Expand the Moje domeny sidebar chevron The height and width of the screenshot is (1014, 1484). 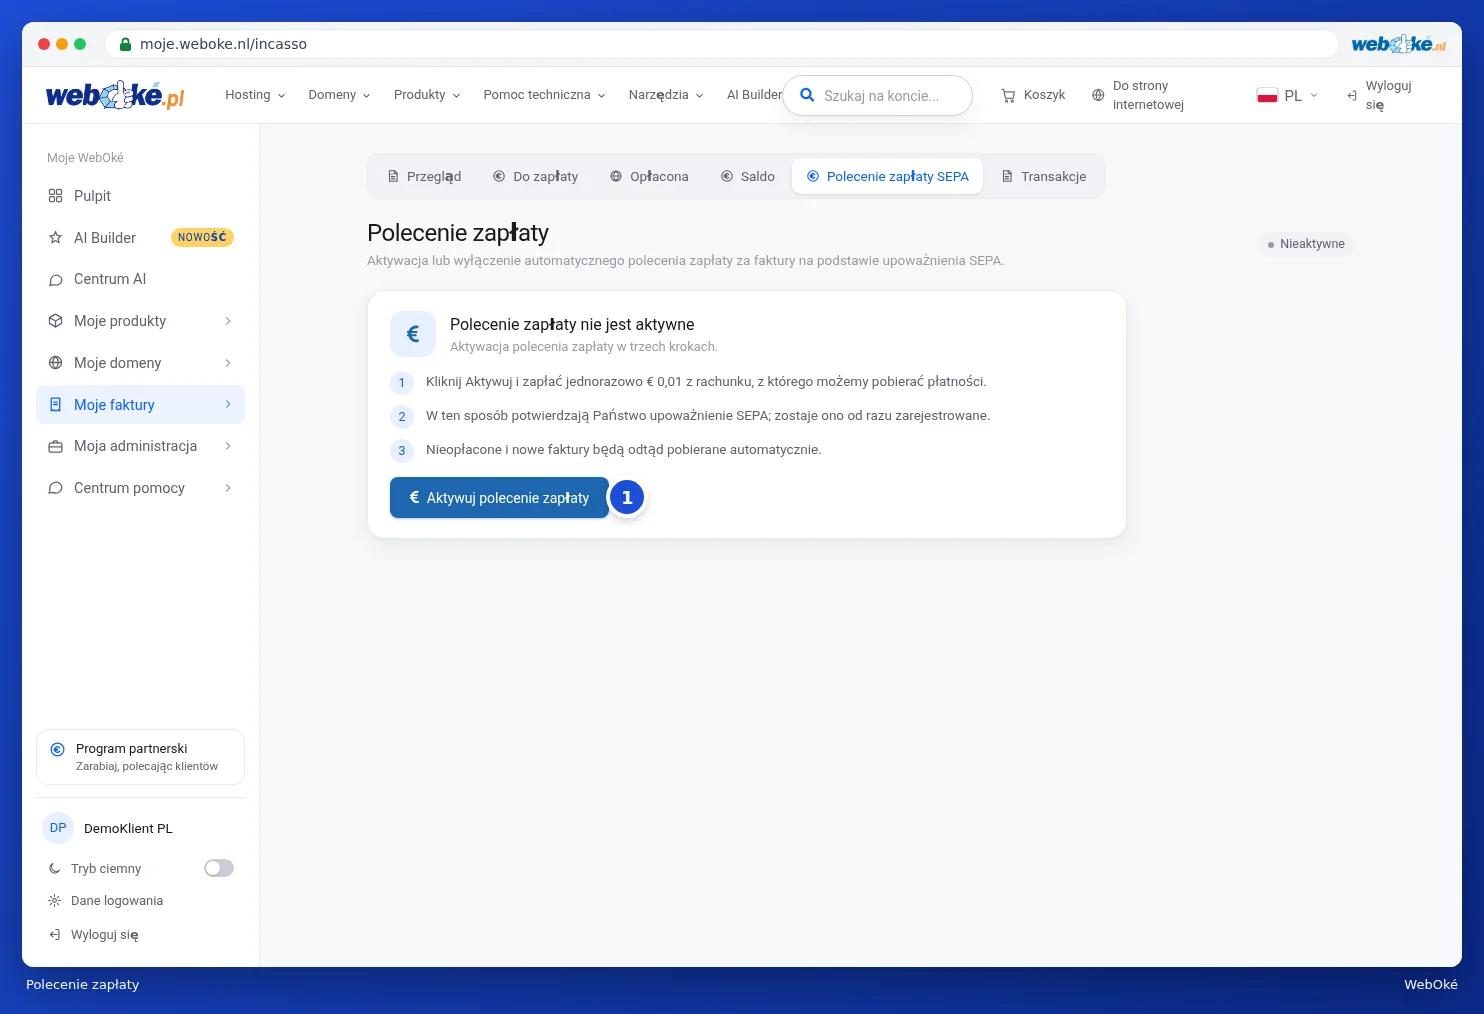click(x=228, y=363)
